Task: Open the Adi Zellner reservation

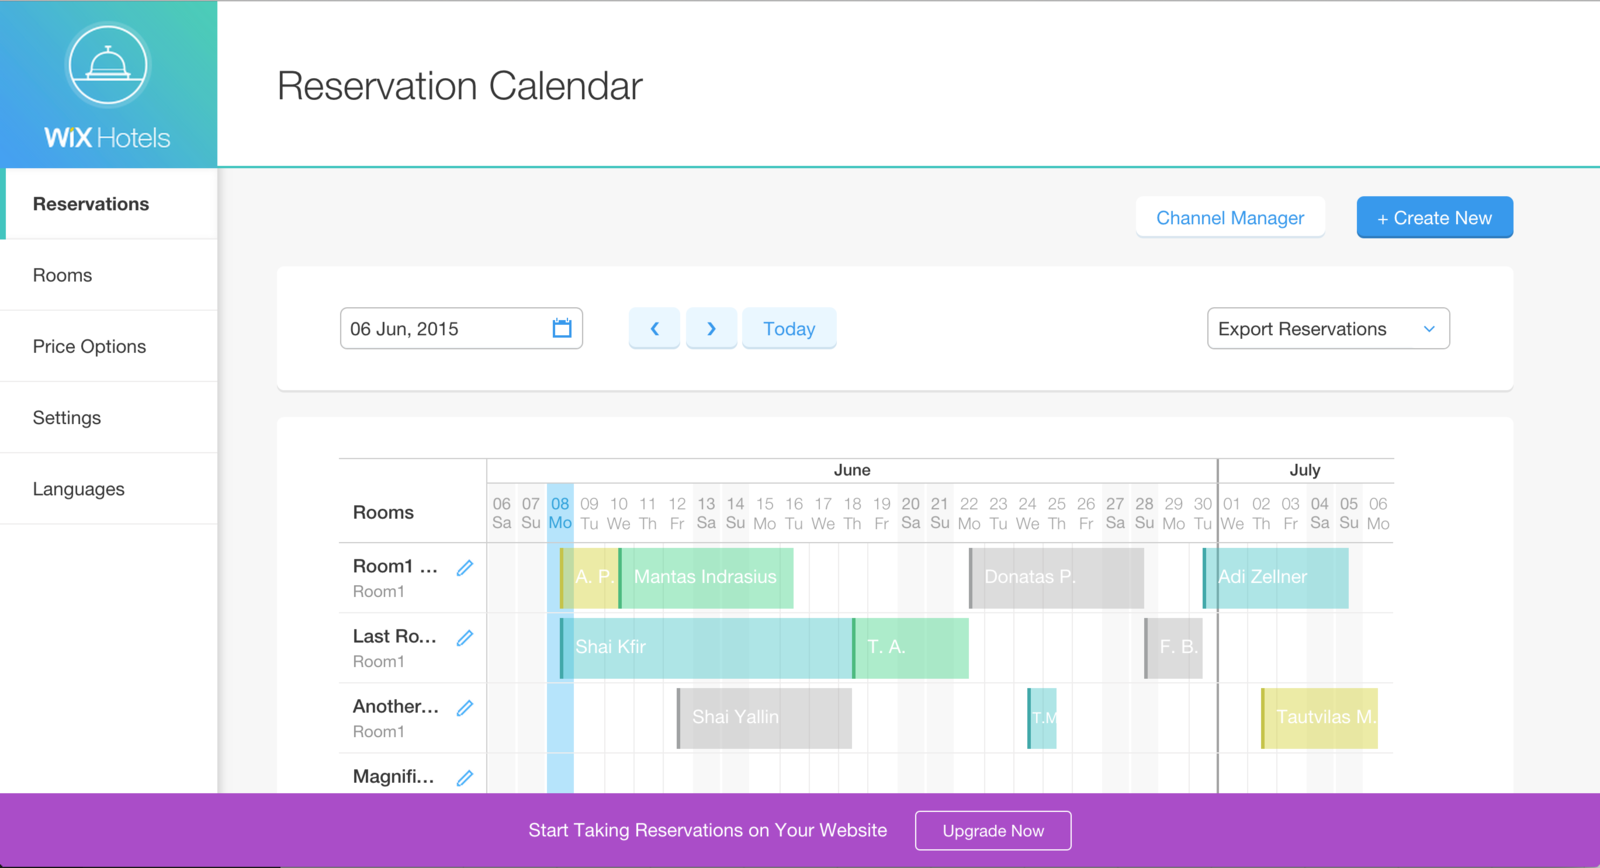Action: click(x=1275, y=578)
